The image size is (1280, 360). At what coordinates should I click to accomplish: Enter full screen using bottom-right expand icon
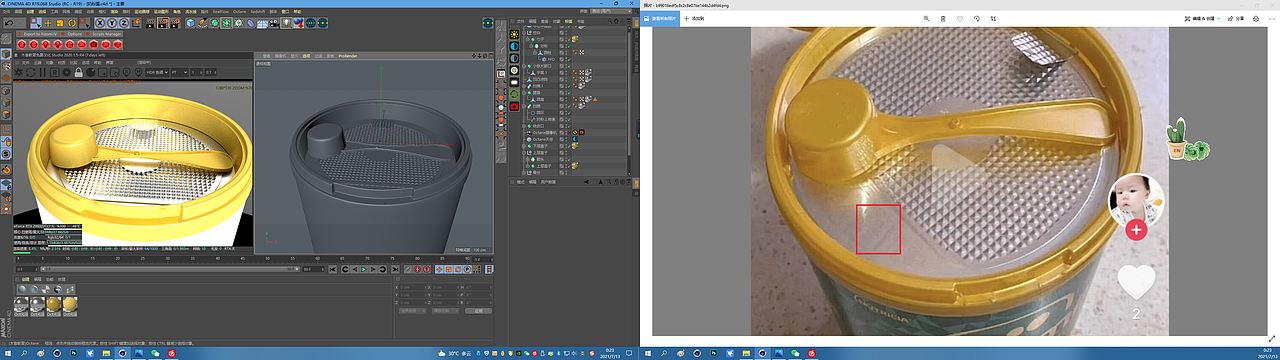[1272, 339]
